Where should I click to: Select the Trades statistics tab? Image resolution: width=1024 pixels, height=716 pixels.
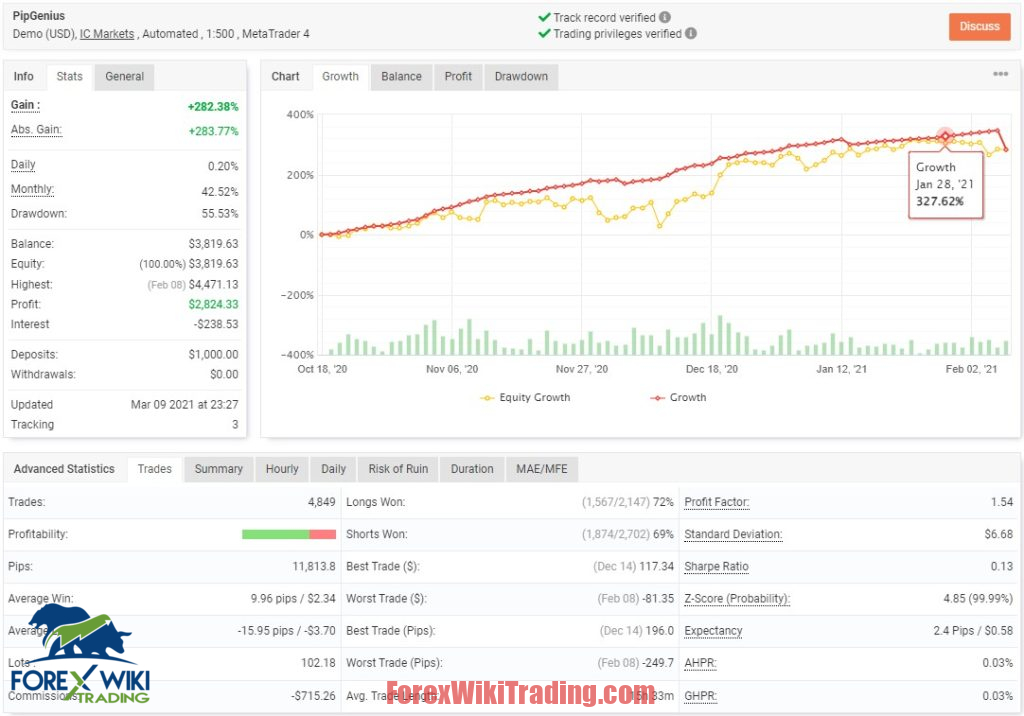point(155,469)
